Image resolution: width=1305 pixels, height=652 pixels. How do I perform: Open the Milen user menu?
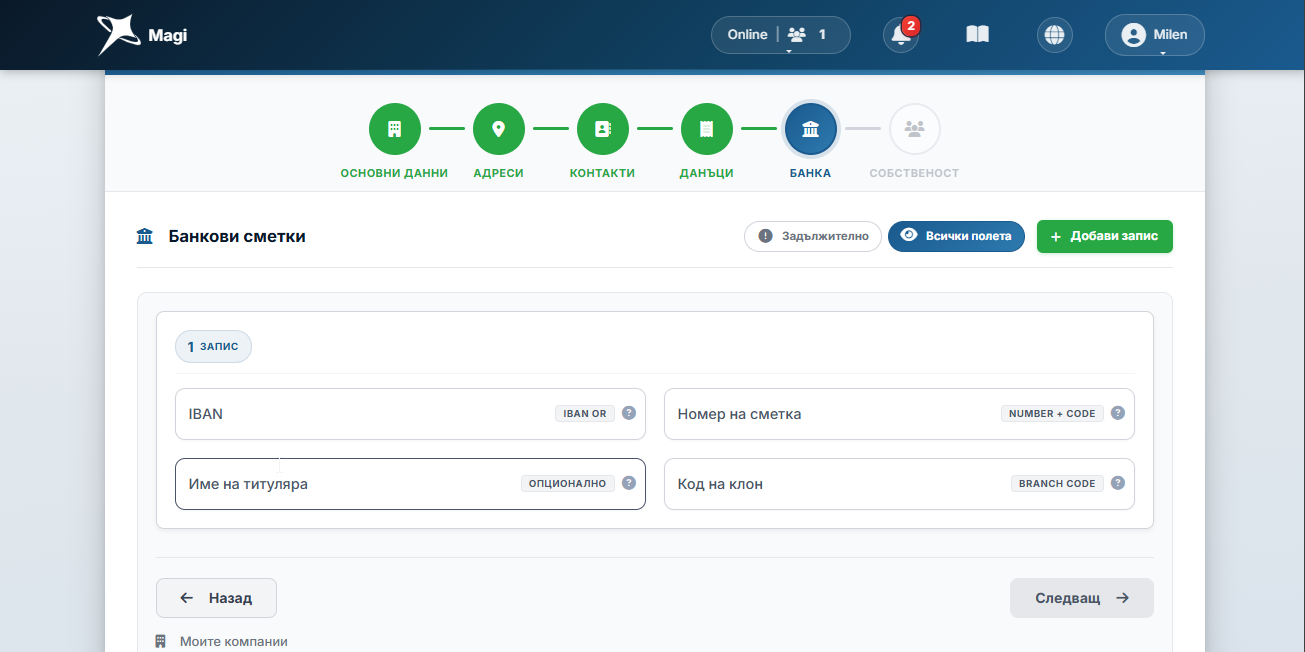1155,35
